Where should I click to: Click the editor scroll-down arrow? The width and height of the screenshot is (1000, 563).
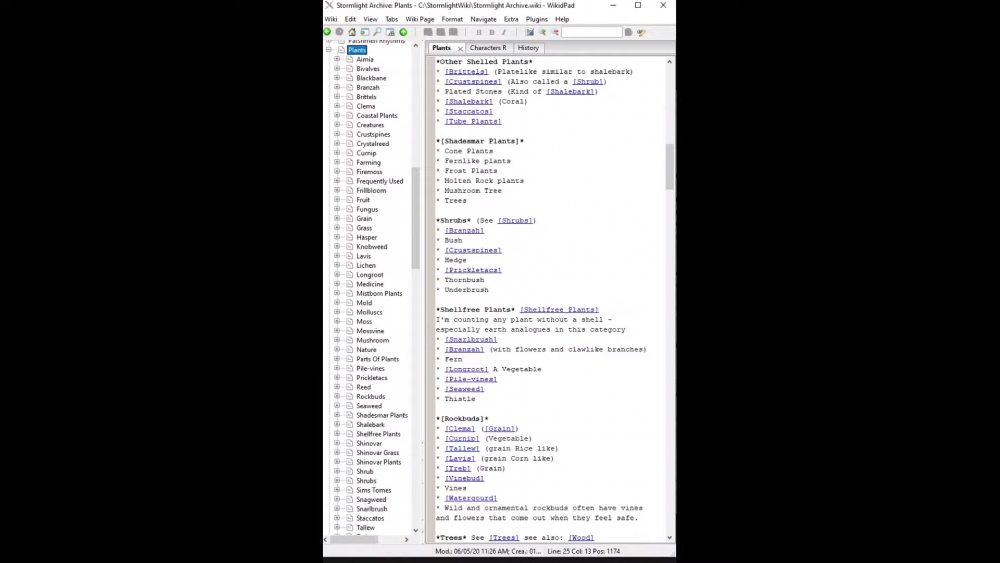point(670,537)
